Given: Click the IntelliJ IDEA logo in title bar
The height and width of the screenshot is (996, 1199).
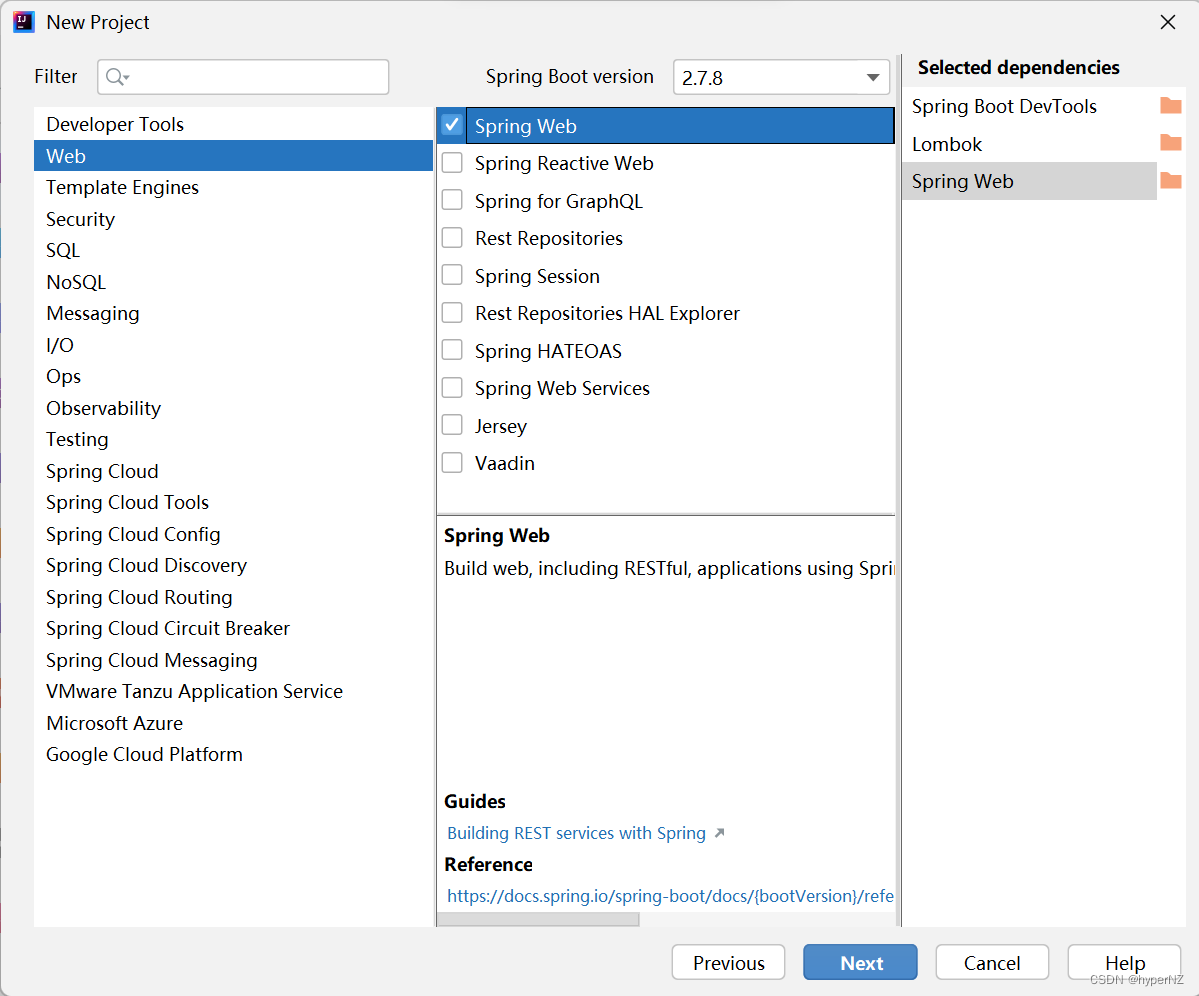Looking at the screenshot, I should pos(24,22).
